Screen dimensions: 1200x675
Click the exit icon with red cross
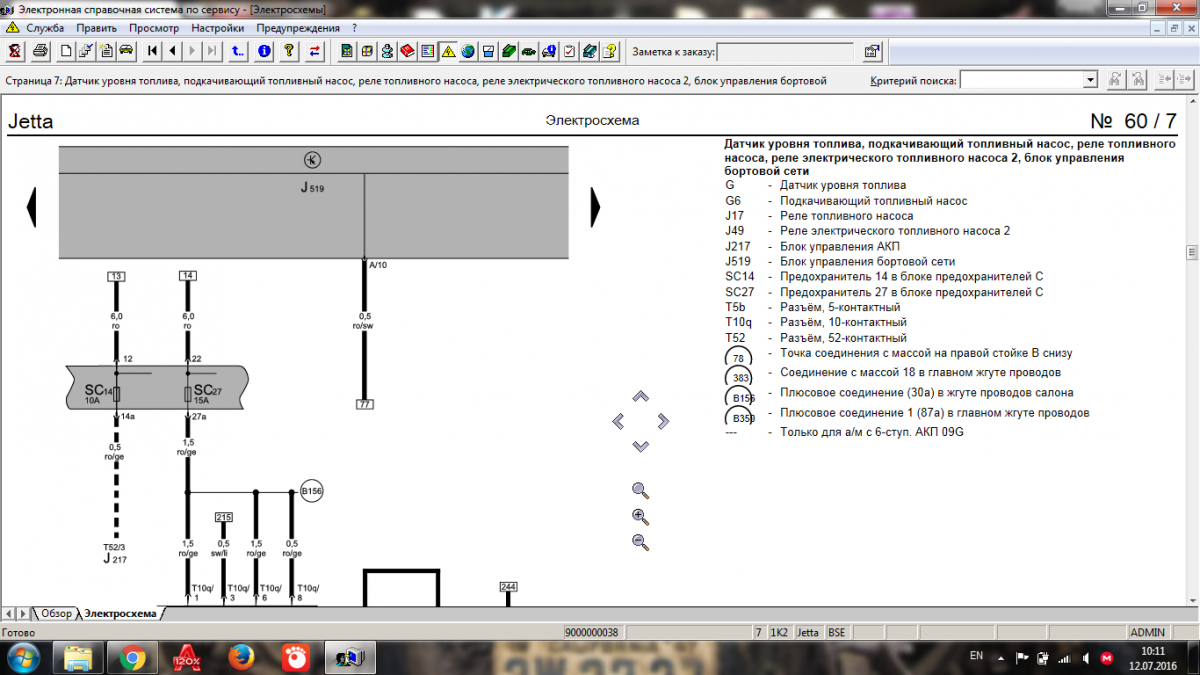(x=15, y=50)
